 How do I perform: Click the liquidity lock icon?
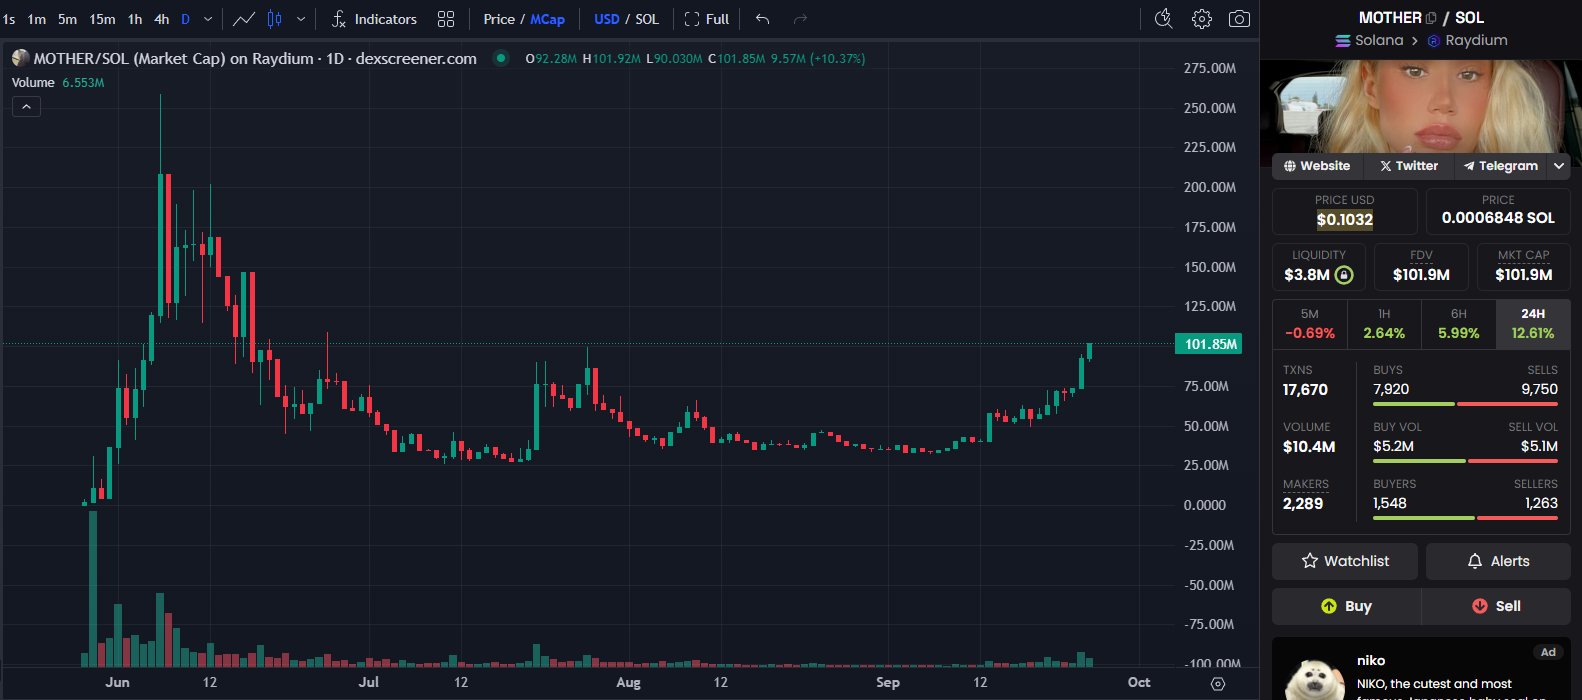pos(1344,274)
